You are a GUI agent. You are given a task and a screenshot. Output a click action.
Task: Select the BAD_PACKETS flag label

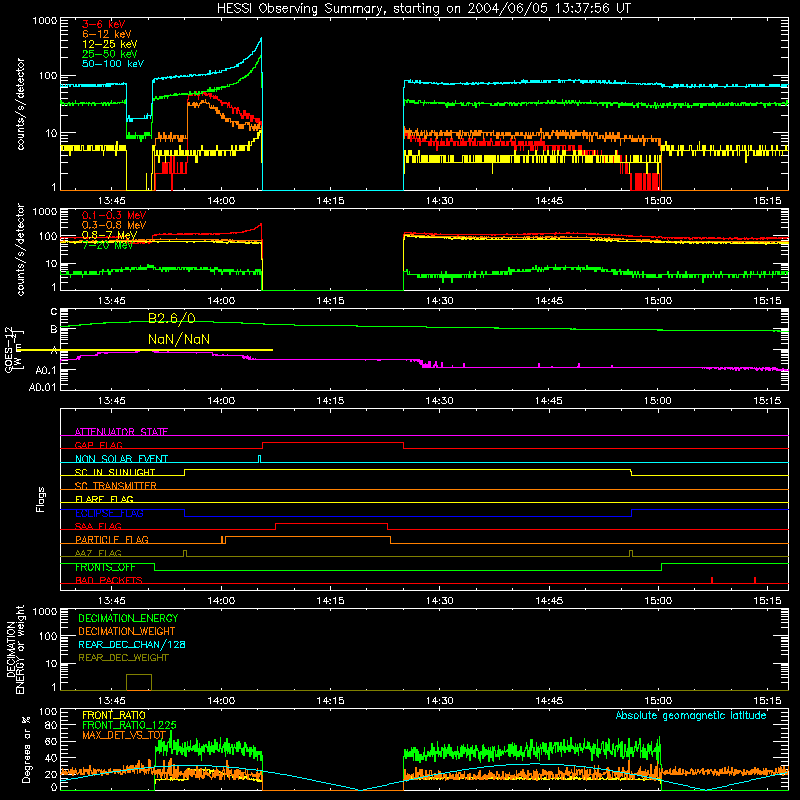point(109,580)
